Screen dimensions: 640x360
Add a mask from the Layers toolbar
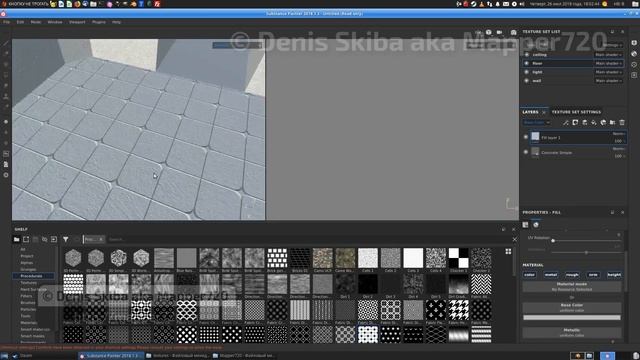[x=575, y=122]
